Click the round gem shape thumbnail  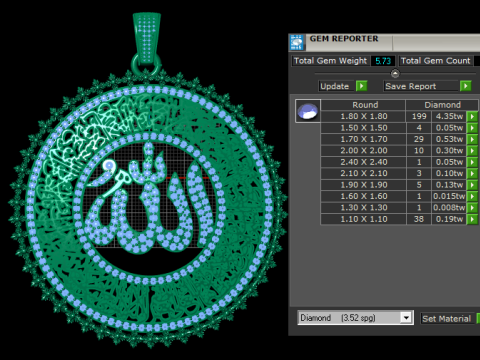[308, 111]
